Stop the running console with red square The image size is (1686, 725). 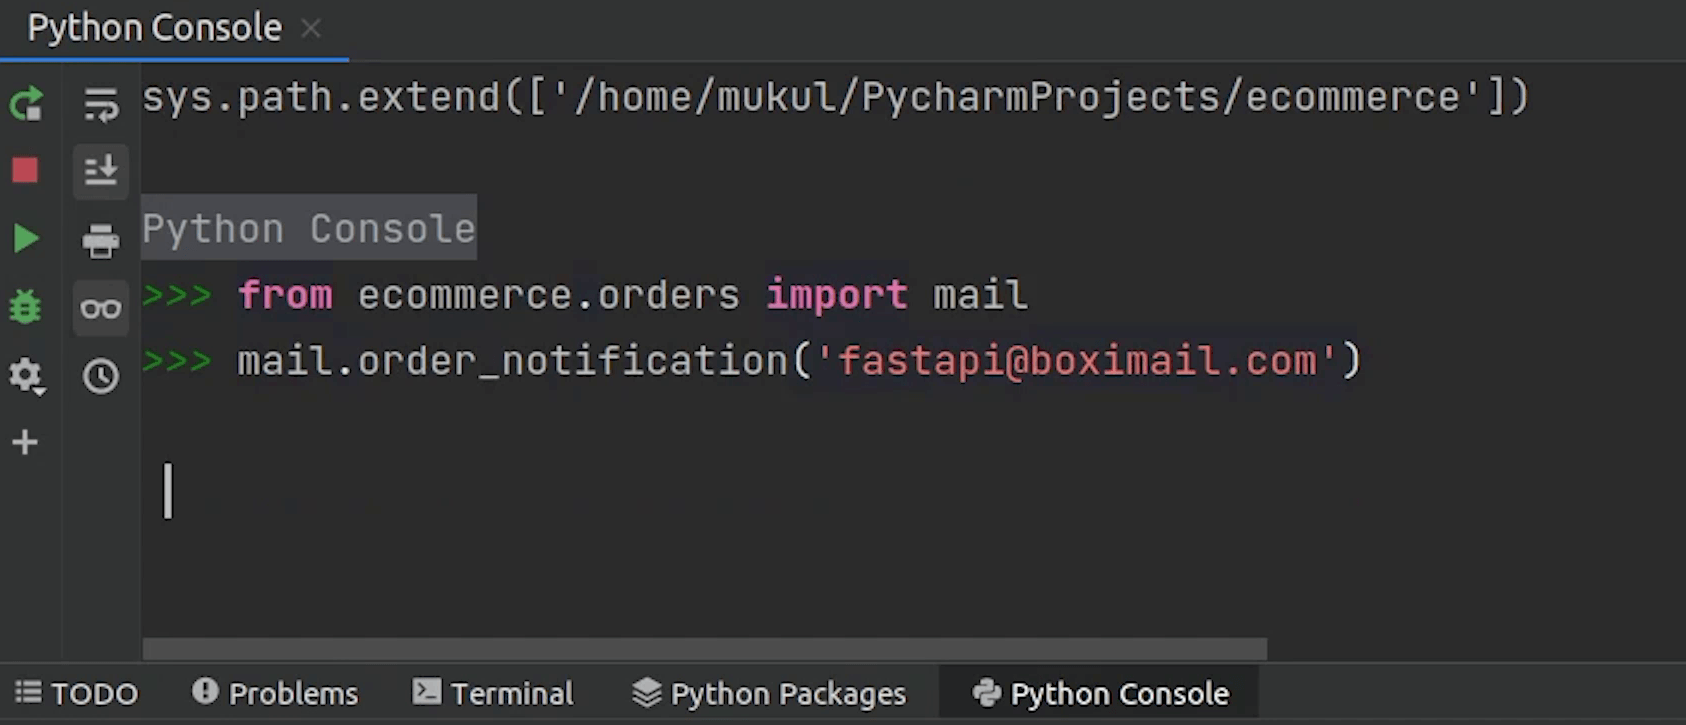click(25, 170)
